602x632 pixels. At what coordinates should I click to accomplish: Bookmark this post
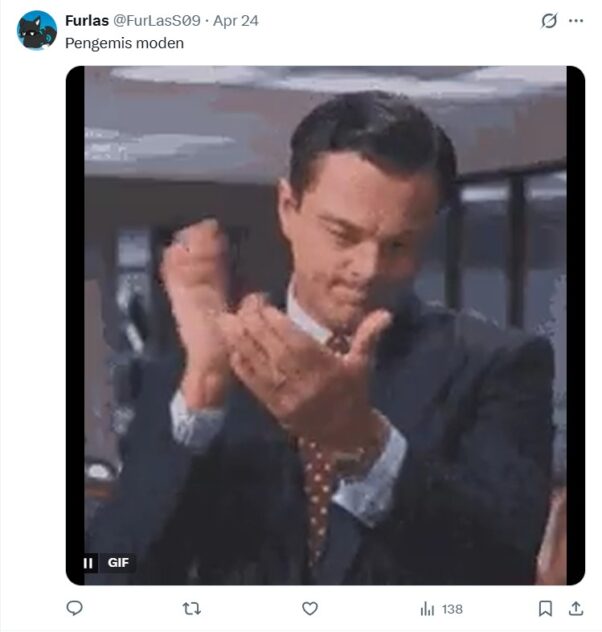545,608
